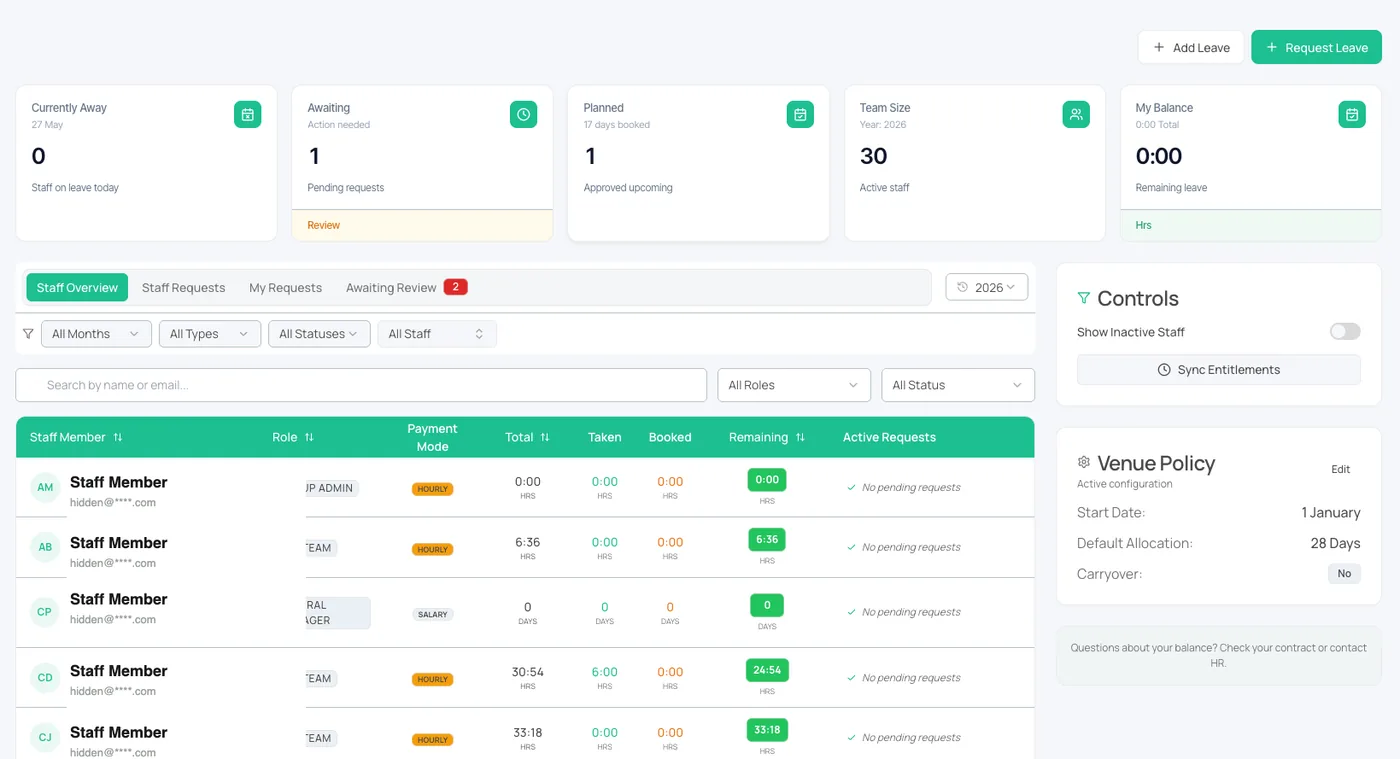Image resolution: width=1400 pixels, height=759 pixels.
Task: Click the Booked column header
Action: pos(670,437)
